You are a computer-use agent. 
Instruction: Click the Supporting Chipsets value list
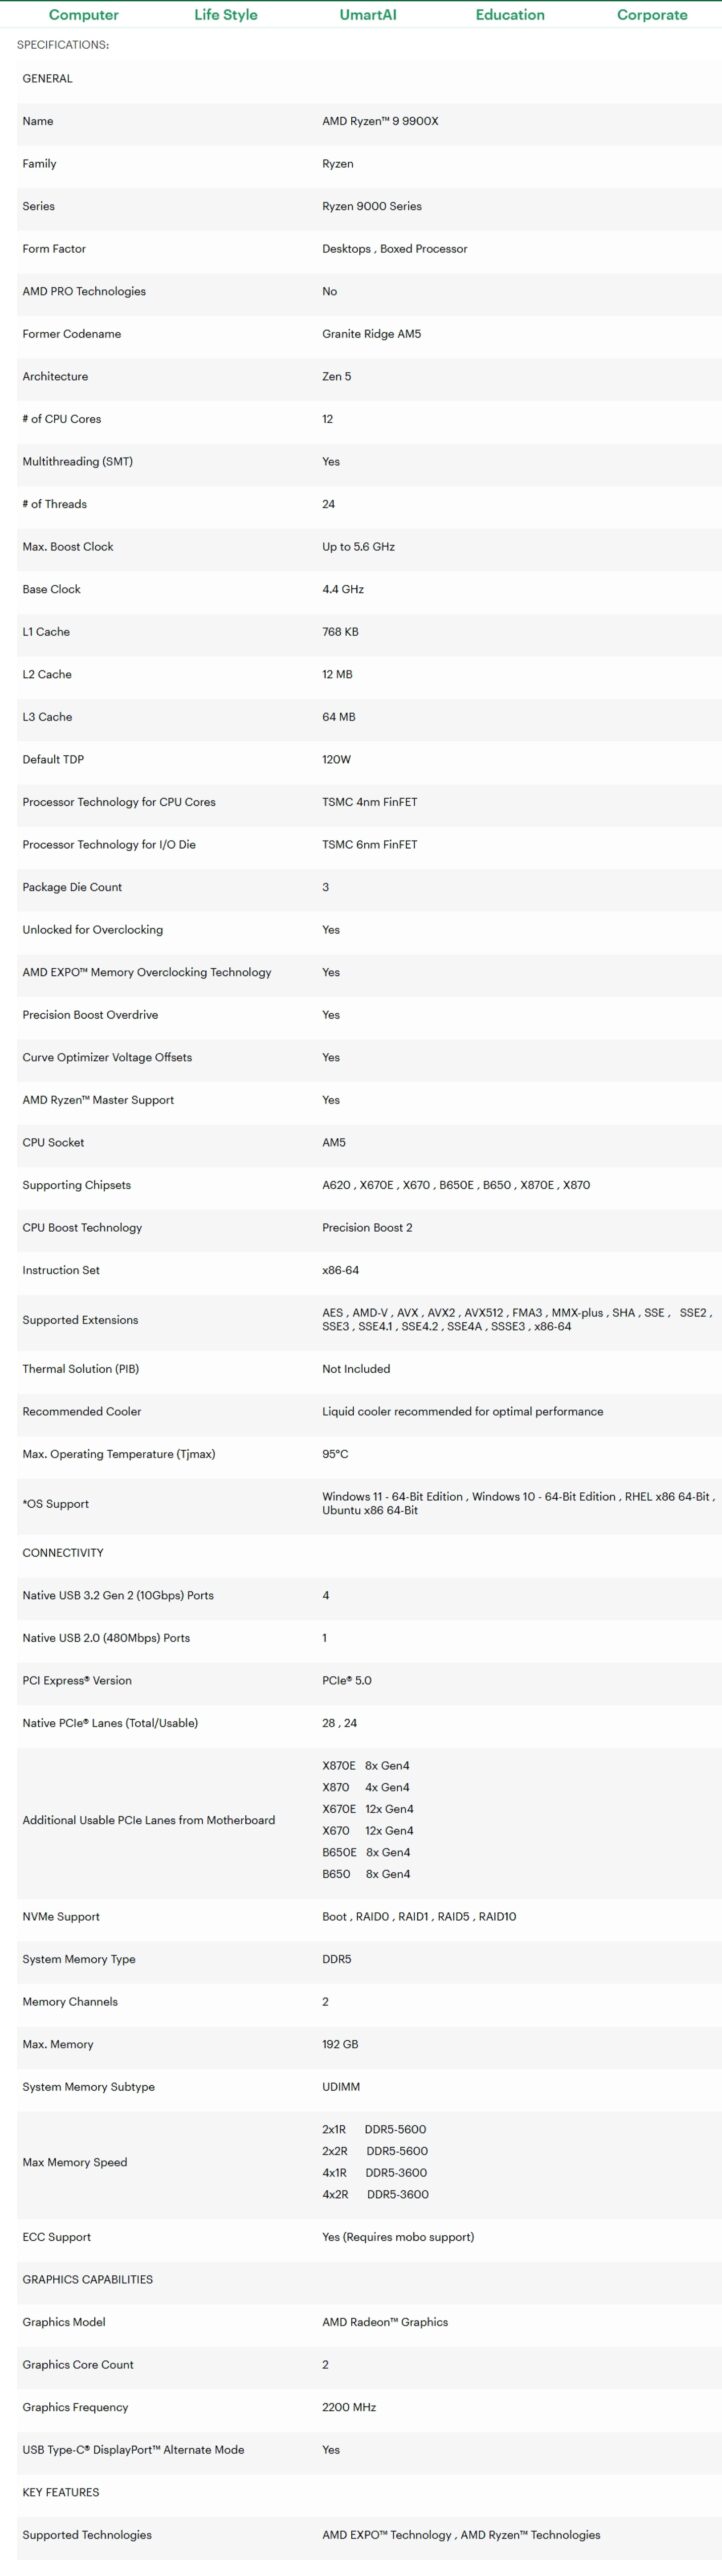click(456, 1185)
